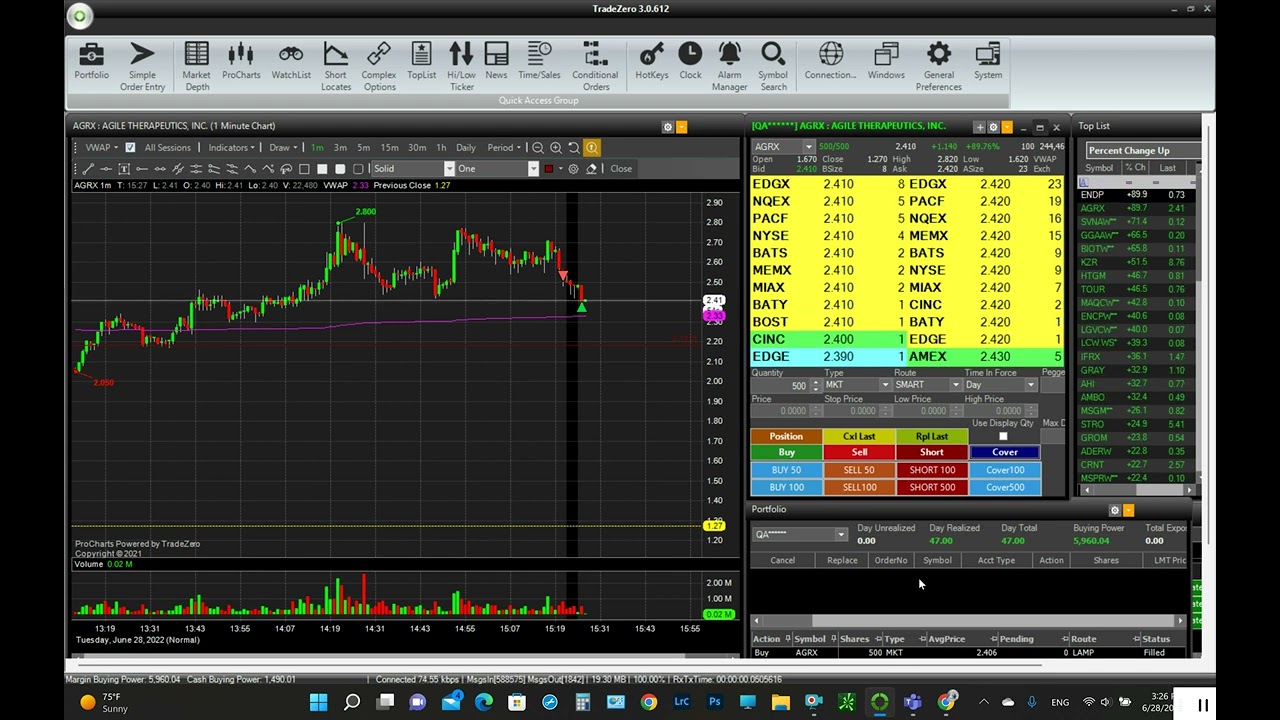Open Windows Start menu
The image size is (1280, 720).
coord(319,703)
